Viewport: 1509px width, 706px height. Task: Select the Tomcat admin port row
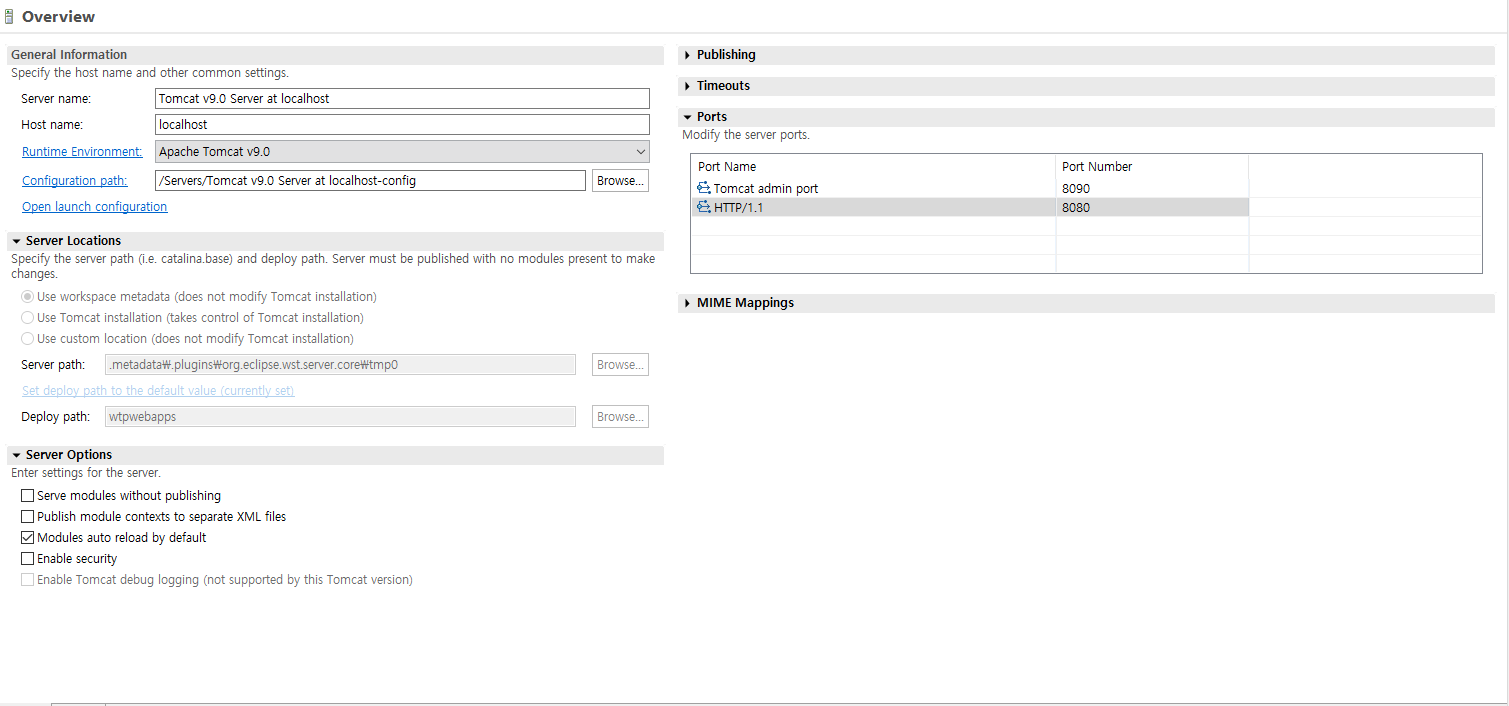pyautogui.click(x=970, y=188)
